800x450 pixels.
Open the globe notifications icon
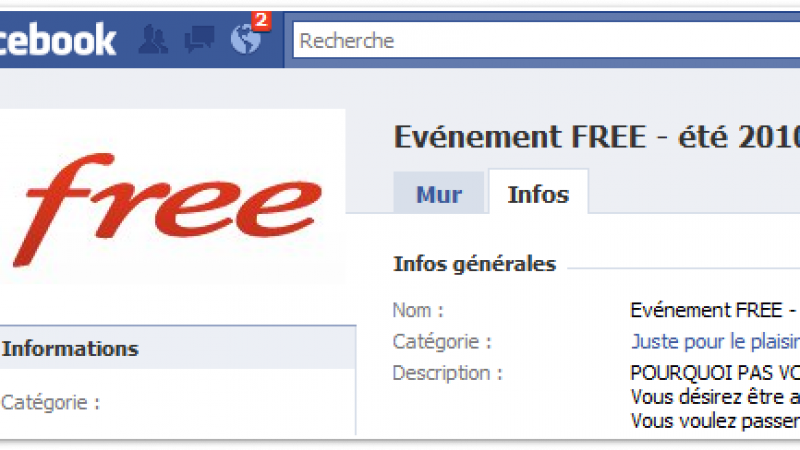[245, 40]
